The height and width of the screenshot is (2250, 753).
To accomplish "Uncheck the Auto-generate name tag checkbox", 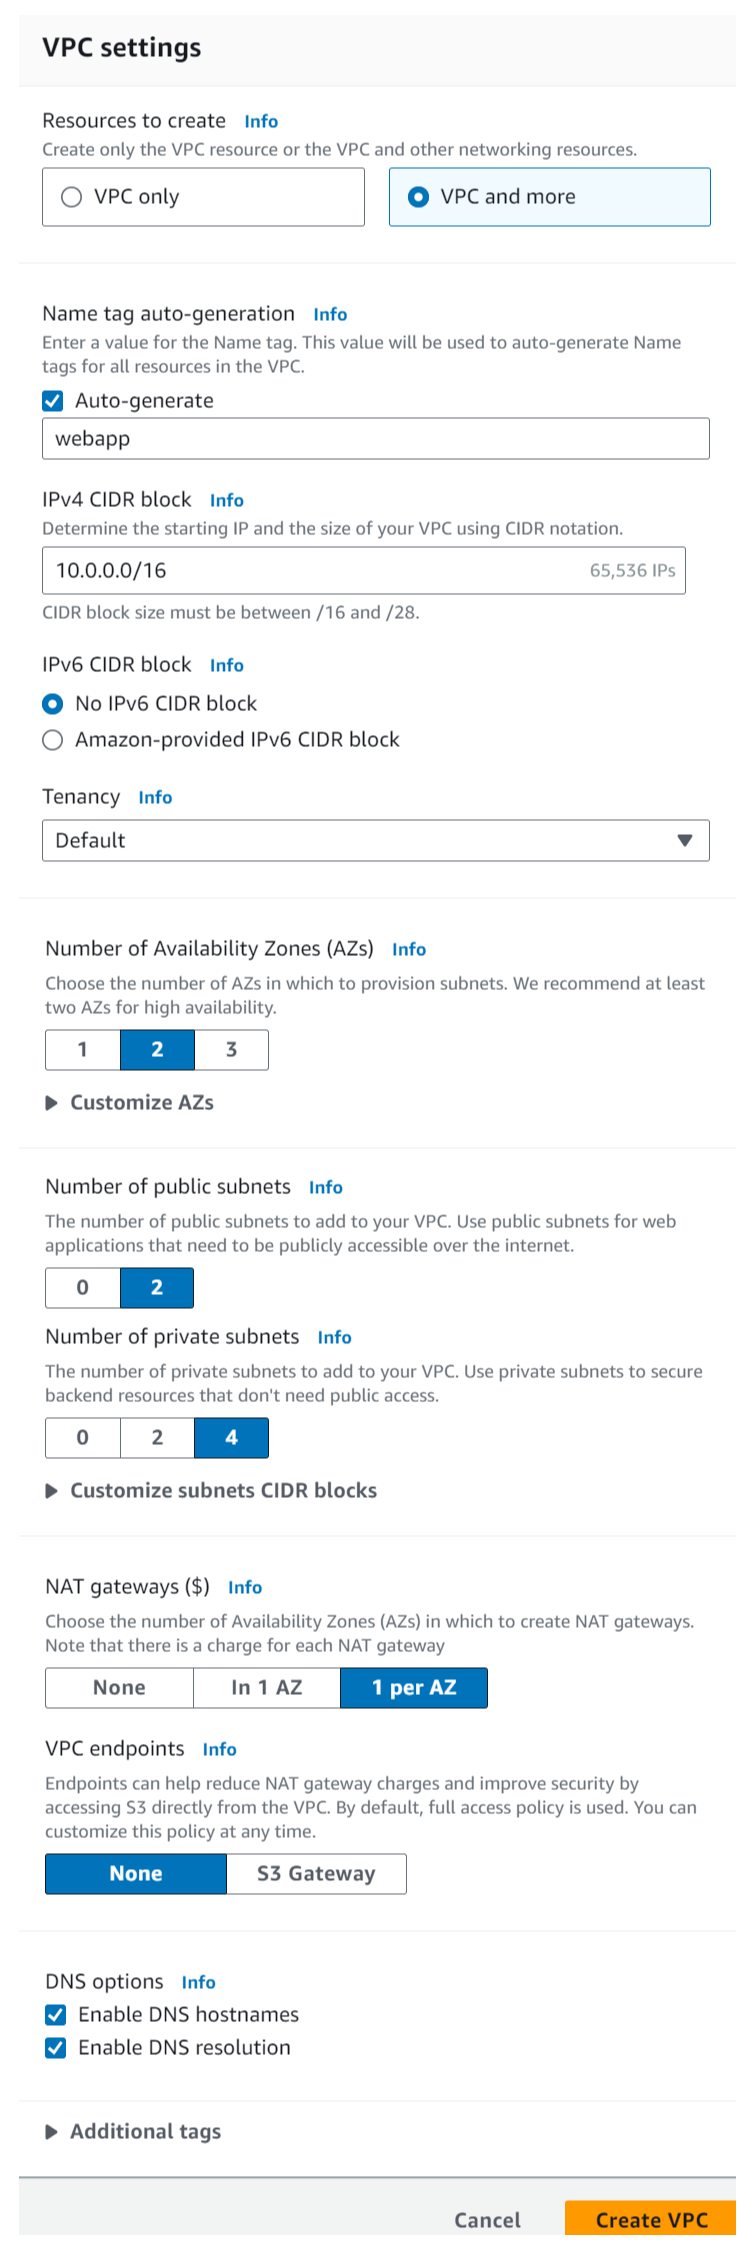I will pos(53,401).
